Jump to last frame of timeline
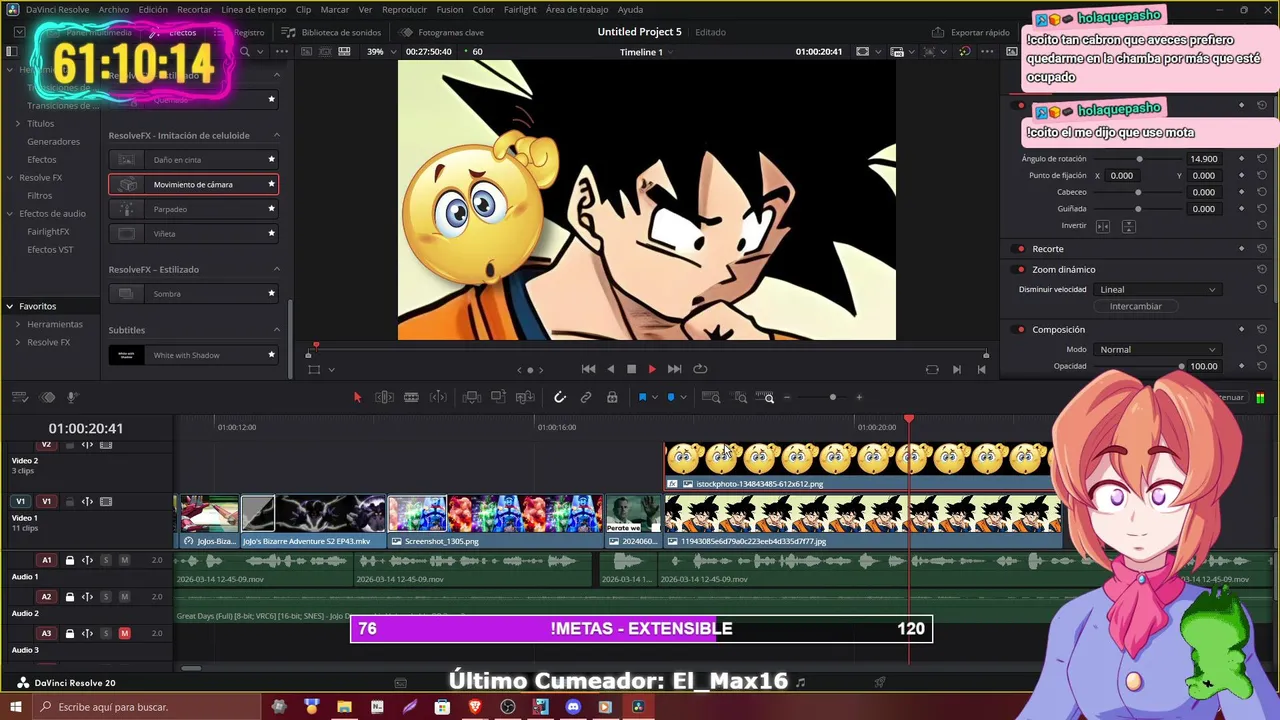 (x=674, y=369)
